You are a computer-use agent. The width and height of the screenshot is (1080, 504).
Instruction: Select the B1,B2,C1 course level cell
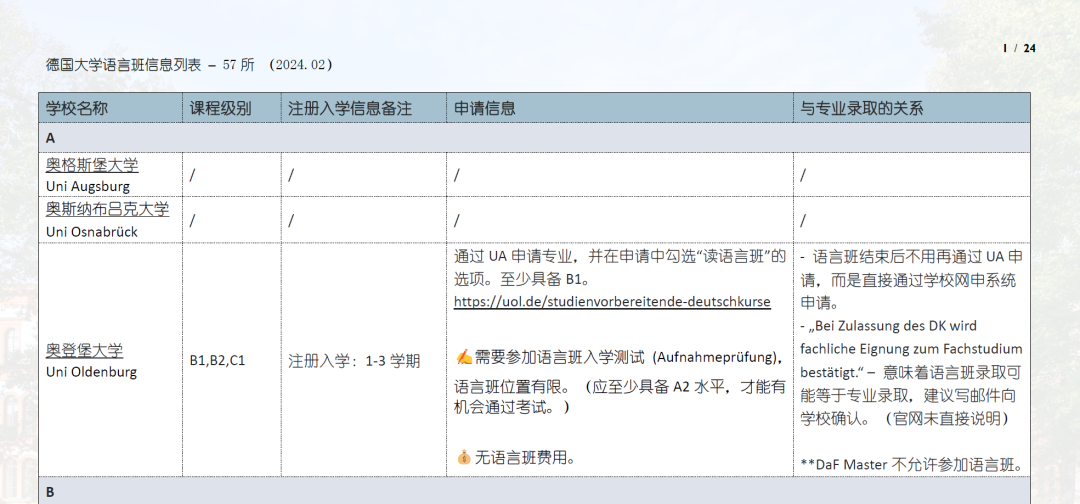pos(217,361)
